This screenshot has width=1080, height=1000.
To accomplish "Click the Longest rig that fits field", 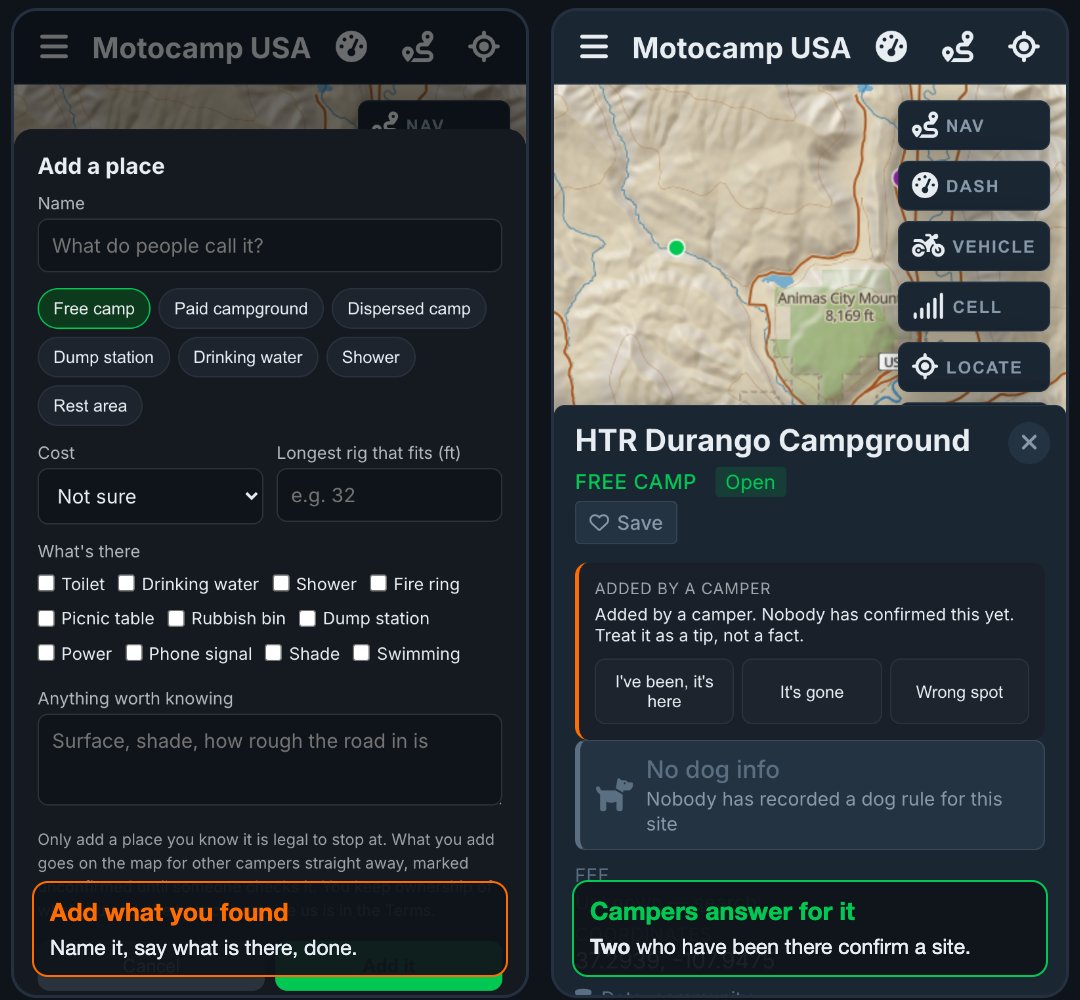I will coord(389,495).
